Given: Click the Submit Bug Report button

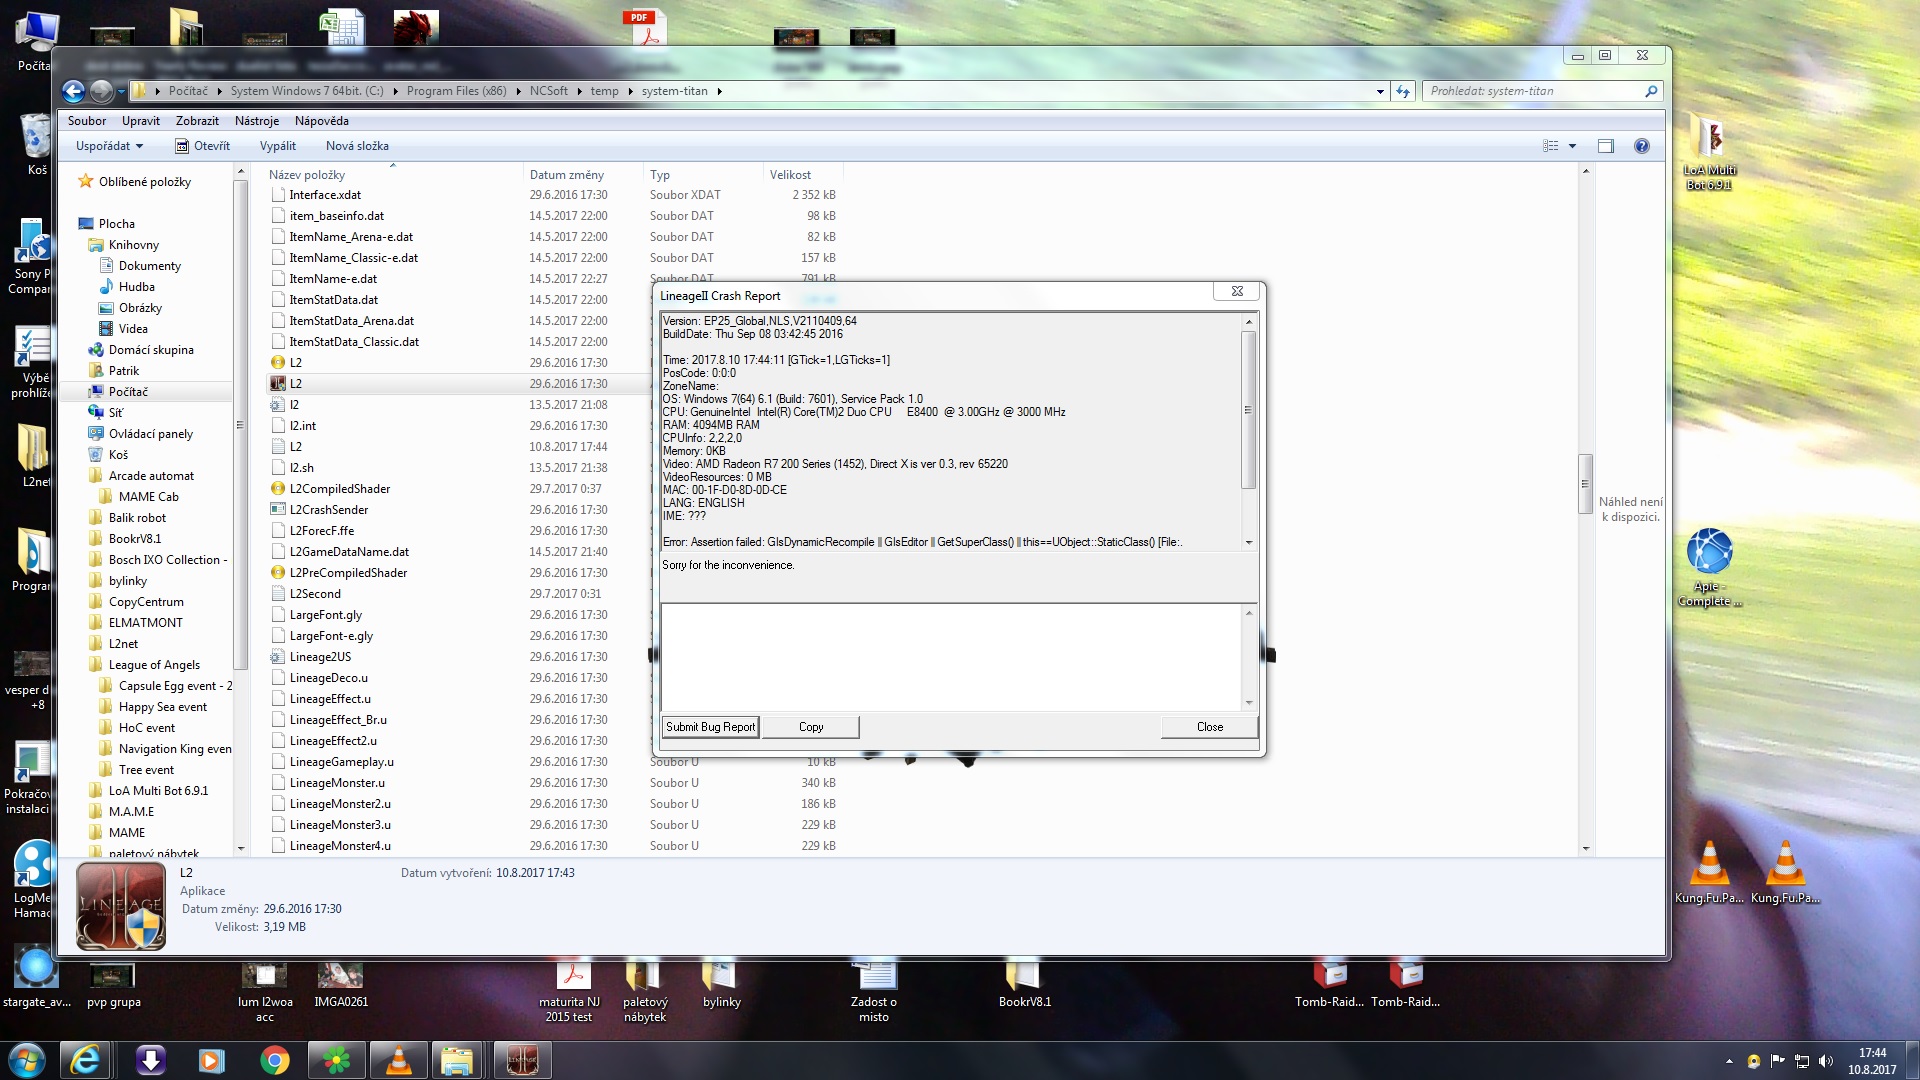Looking at the screenshot, I should pos(711,727).
